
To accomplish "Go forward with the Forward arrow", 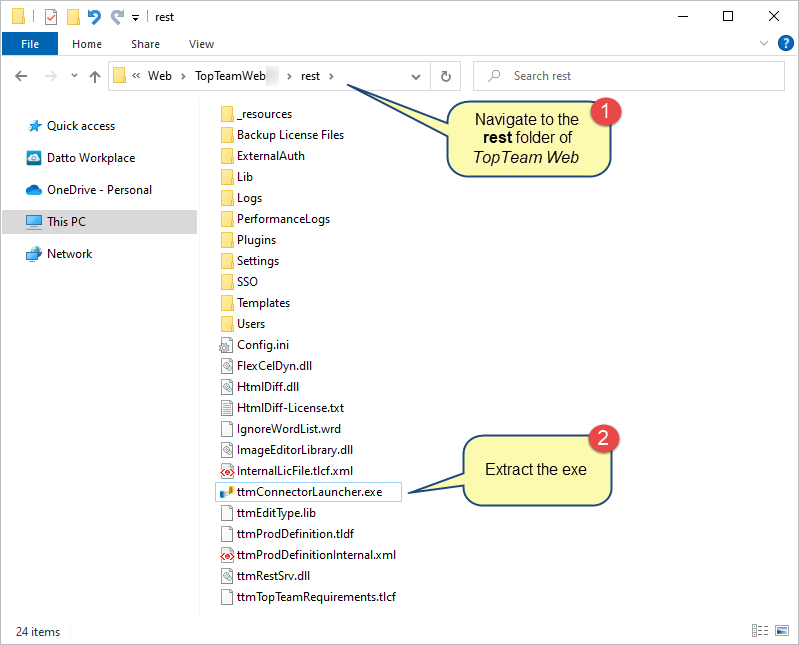I will [50, 76].
